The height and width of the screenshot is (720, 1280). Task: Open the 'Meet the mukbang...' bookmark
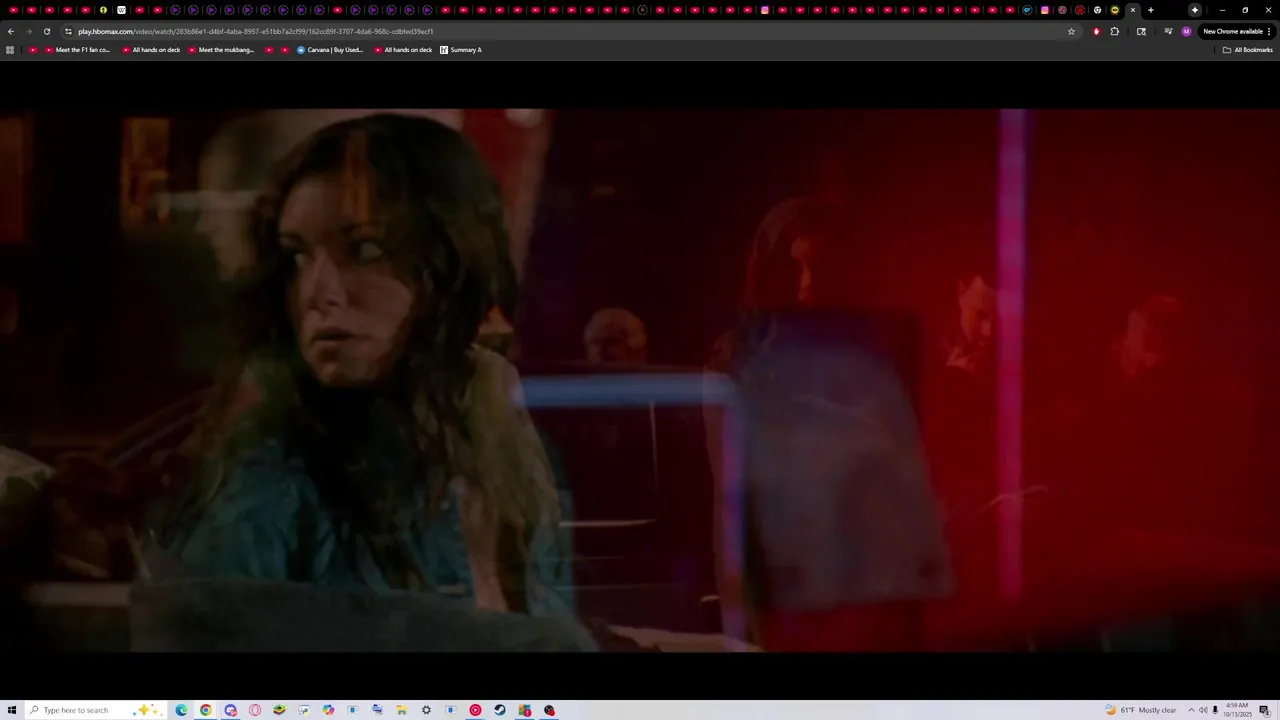coord(220,50)
